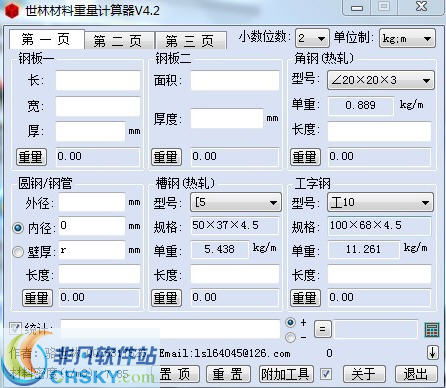Click the 关于 button

pos(364,374)
